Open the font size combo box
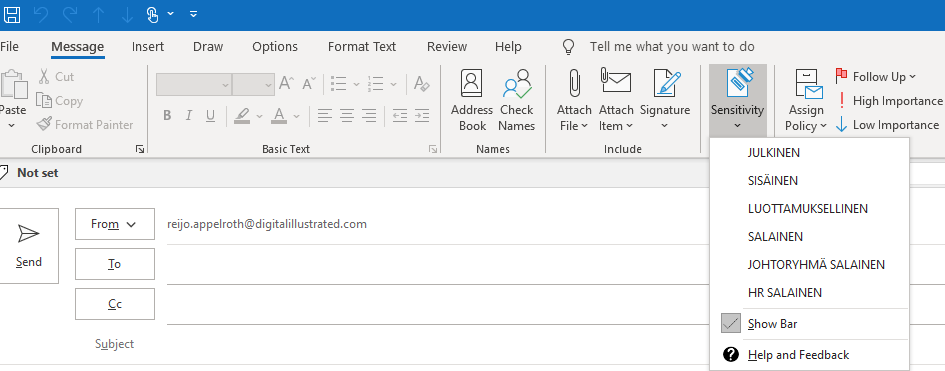Image resolution: width=945 pixels, height=371 pixels. coord(253,85)
